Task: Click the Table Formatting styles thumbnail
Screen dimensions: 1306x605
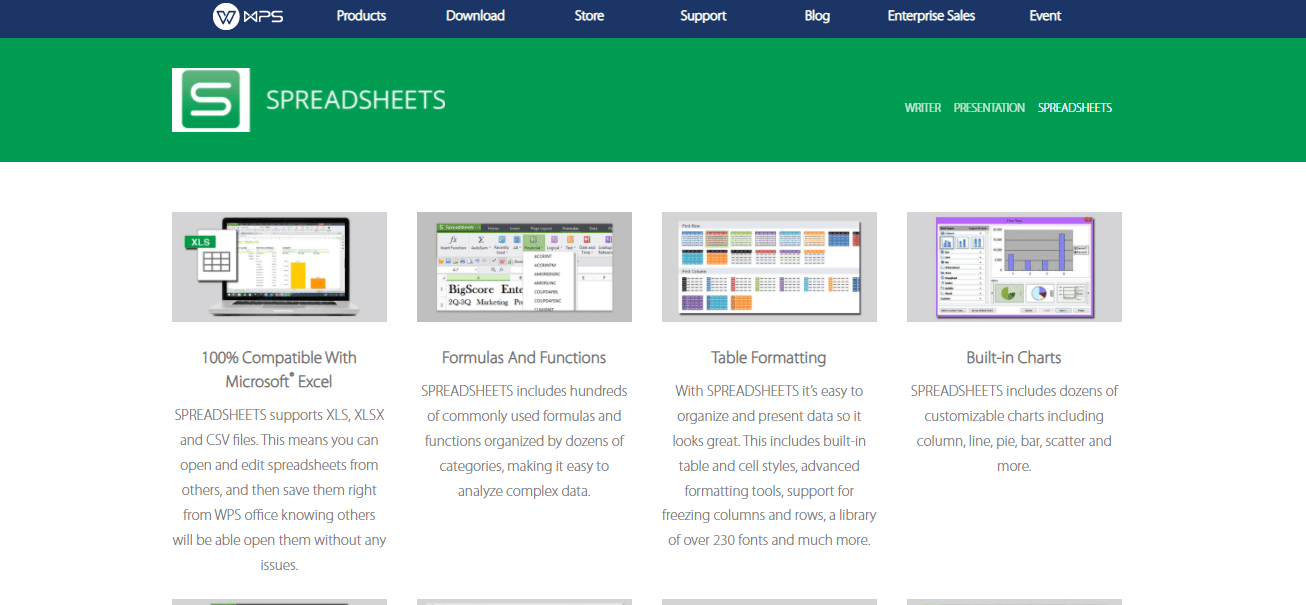Action: (769, 267)
